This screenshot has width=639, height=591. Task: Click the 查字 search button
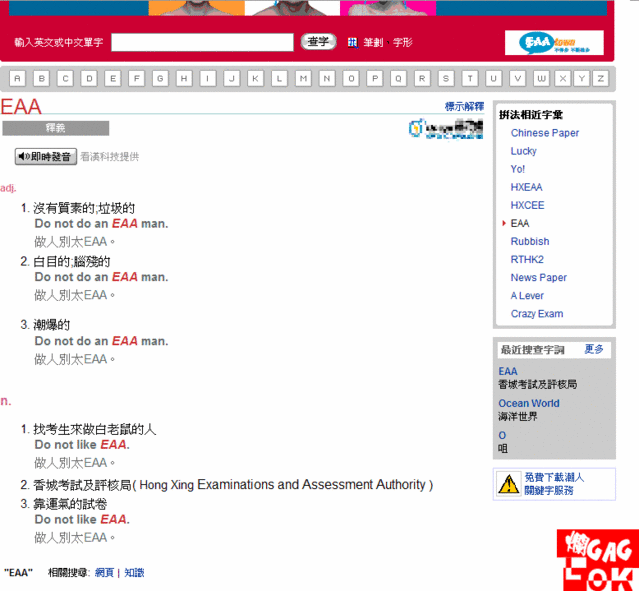pos(318,42)
